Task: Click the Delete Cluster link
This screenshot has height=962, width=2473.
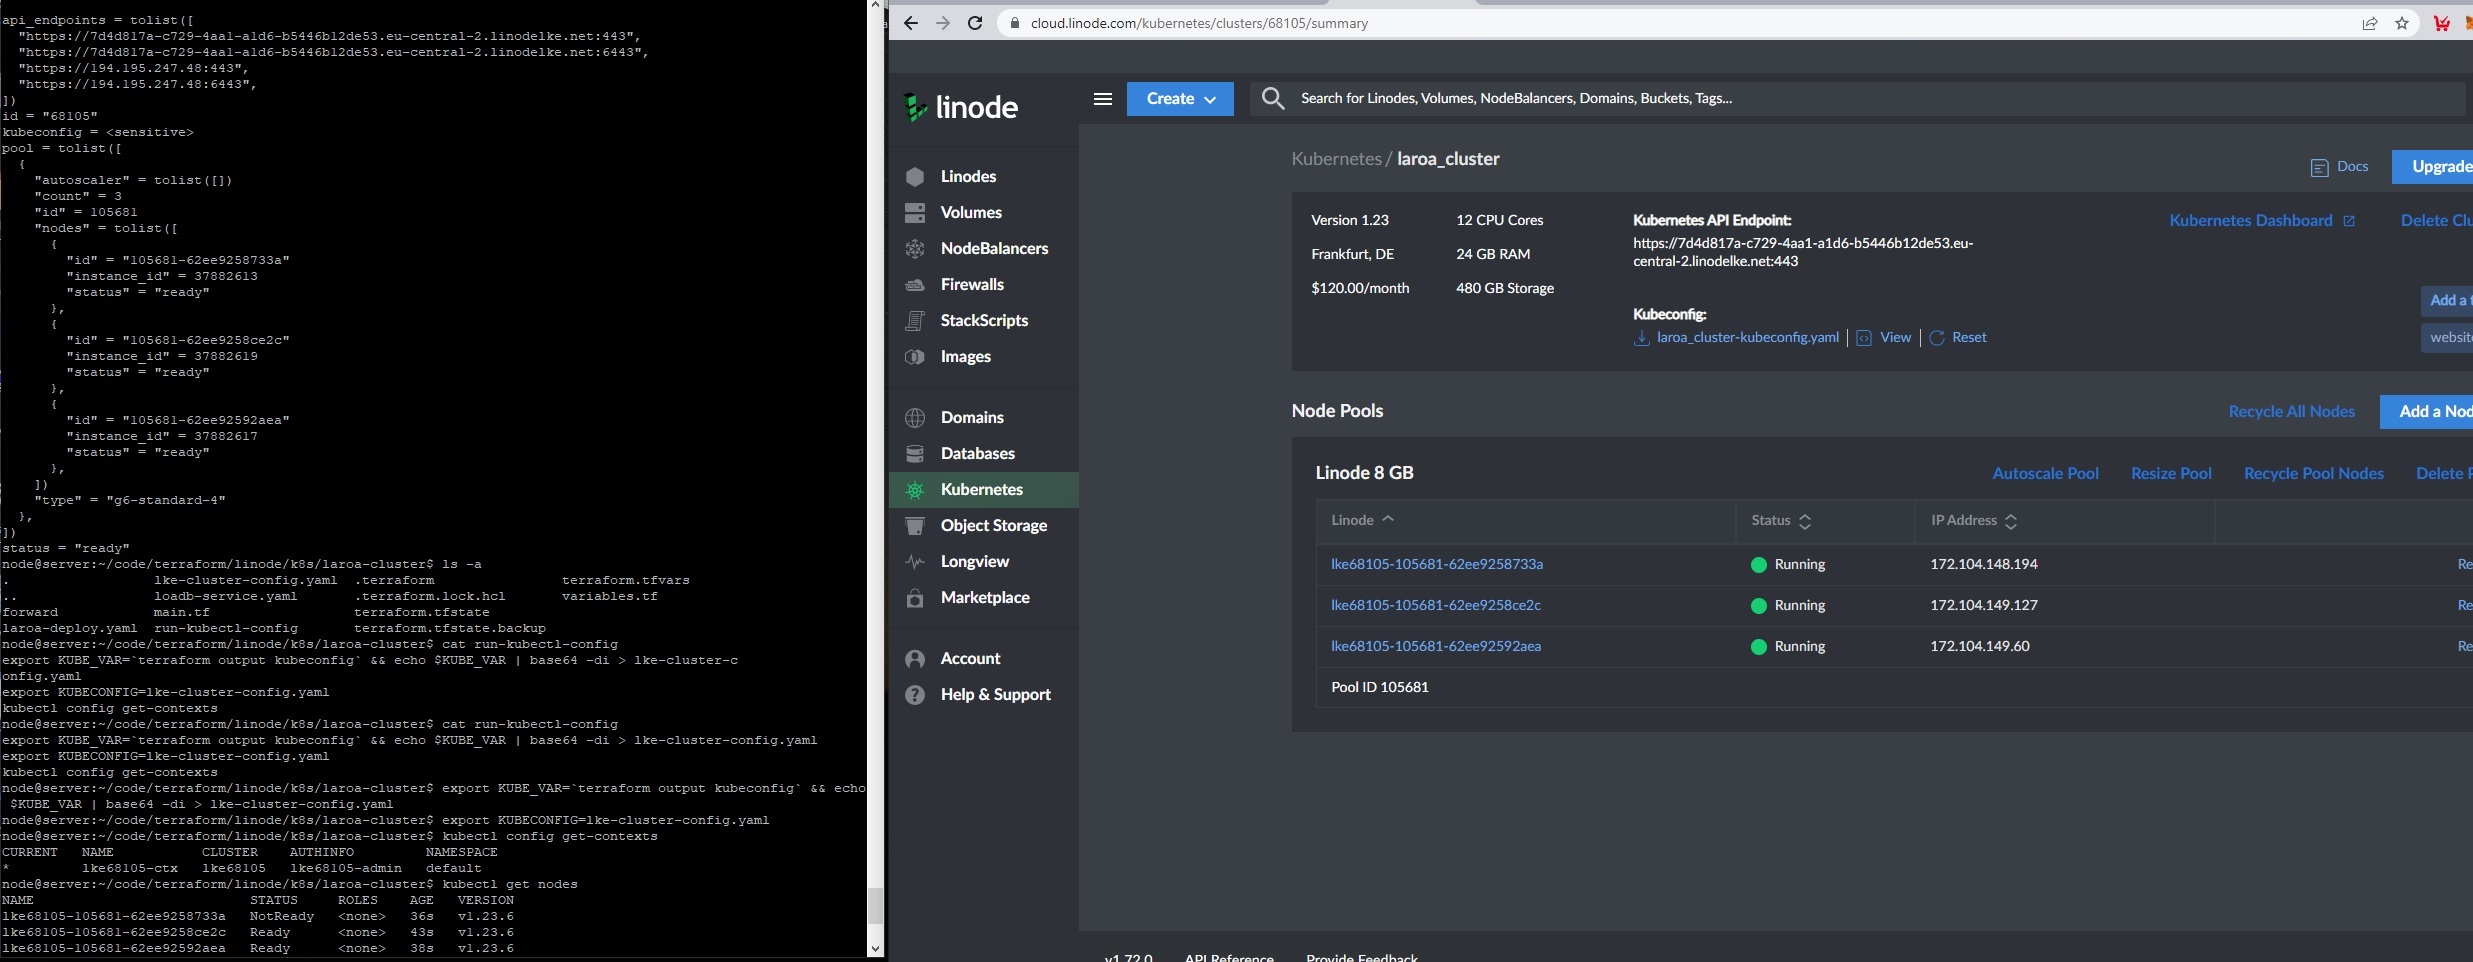Action: pos(2436,221)
